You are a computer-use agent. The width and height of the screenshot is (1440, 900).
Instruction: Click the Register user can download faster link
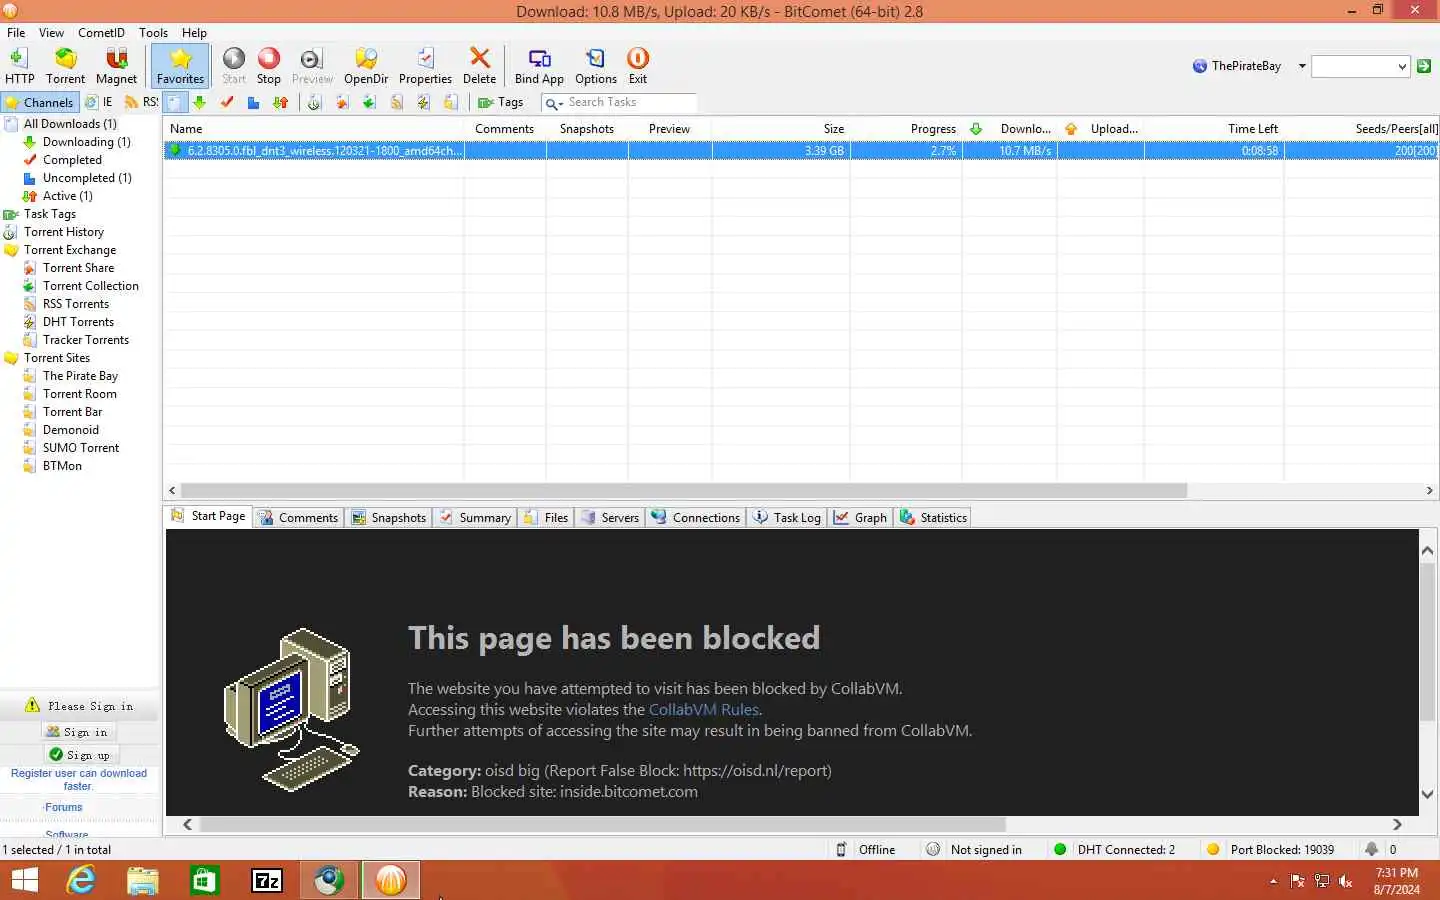click(x=79, y=780)
